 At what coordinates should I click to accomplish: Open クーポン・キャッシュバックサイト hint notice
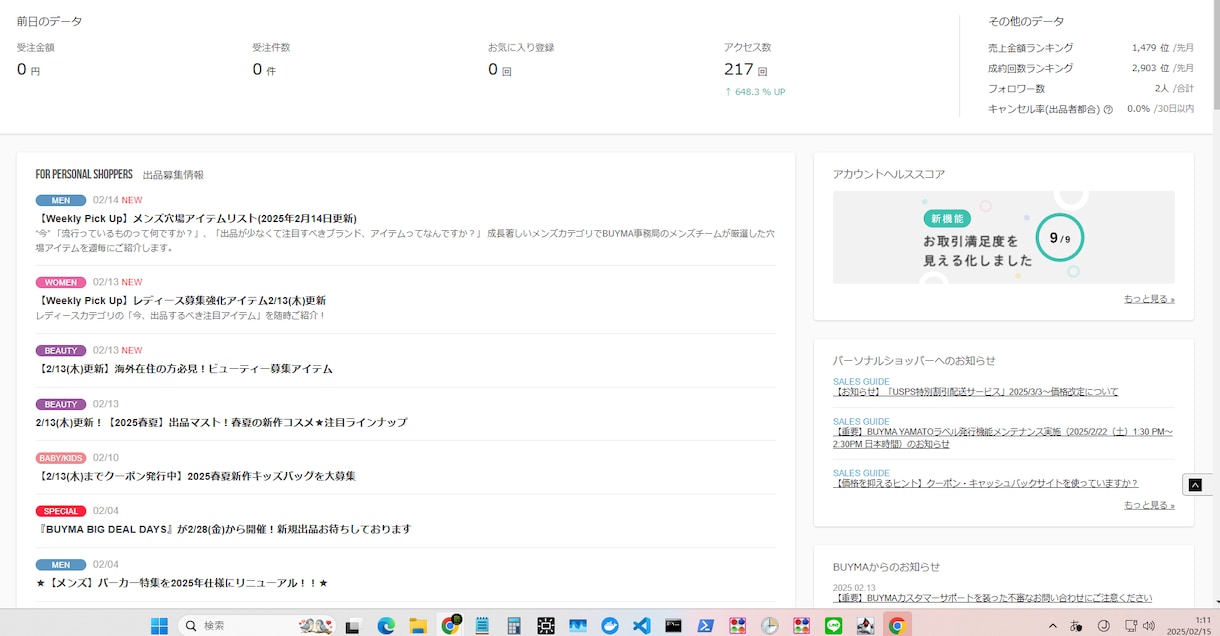(986, 484)
